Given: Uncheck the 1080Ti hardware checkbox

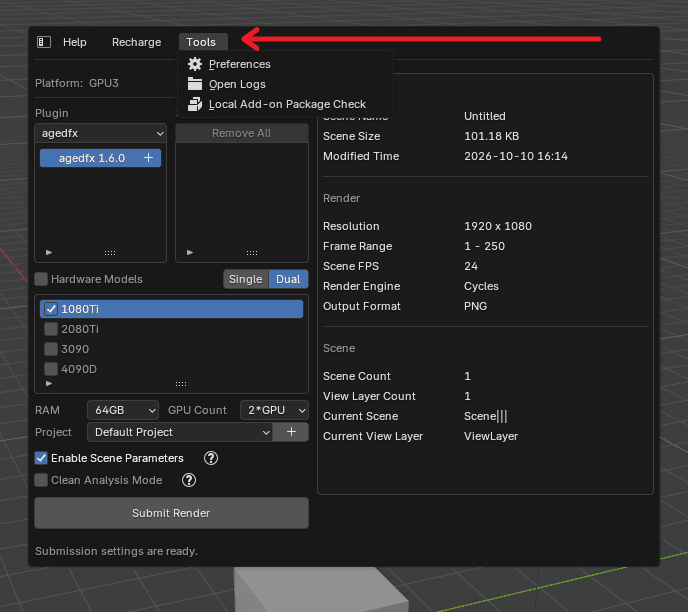Looking at the screenshot, I should [x=51, y=309].
